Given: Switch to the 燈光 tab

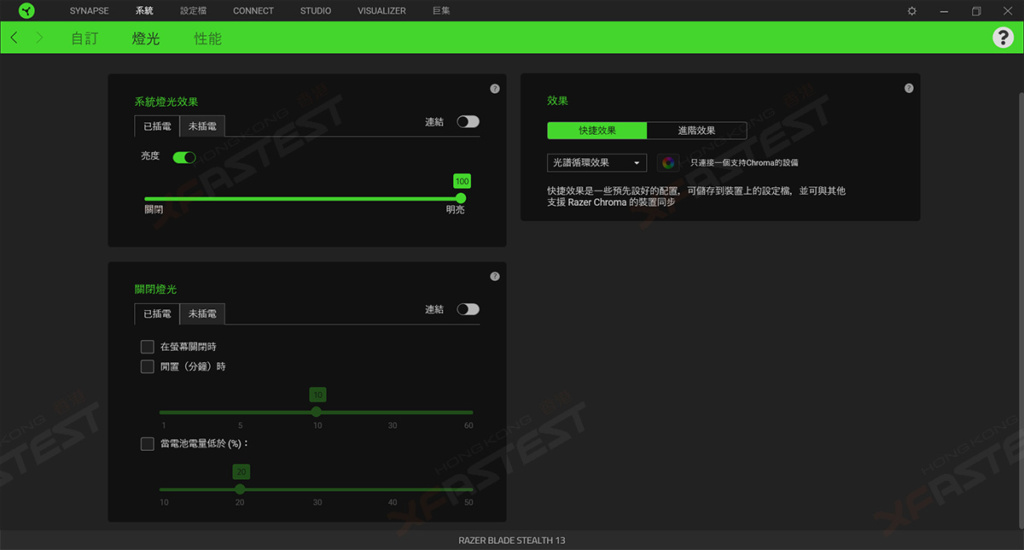Looking at the screenshot, I should (146, 39).
